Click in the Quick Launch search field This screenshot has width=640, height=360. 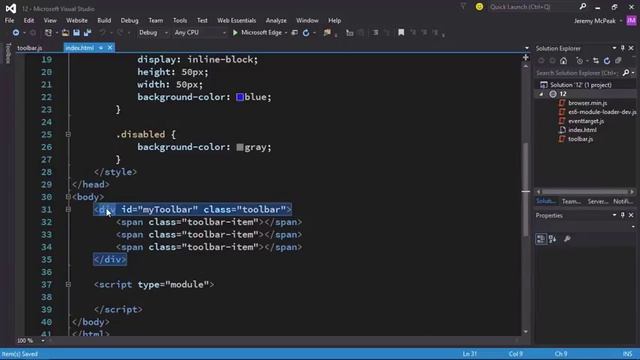point(533,7)
